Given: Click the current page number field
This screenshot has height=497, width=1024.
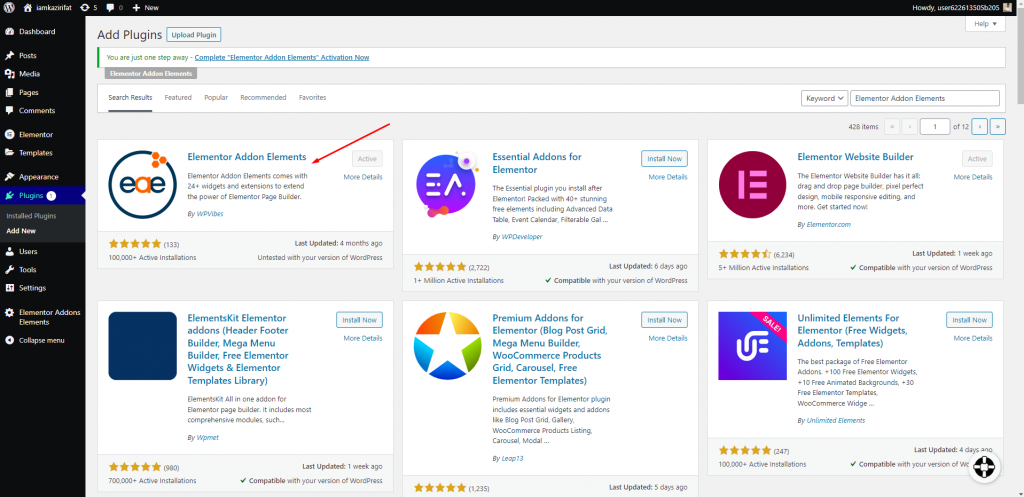Looking at the screenshot, I should [935, 126].
